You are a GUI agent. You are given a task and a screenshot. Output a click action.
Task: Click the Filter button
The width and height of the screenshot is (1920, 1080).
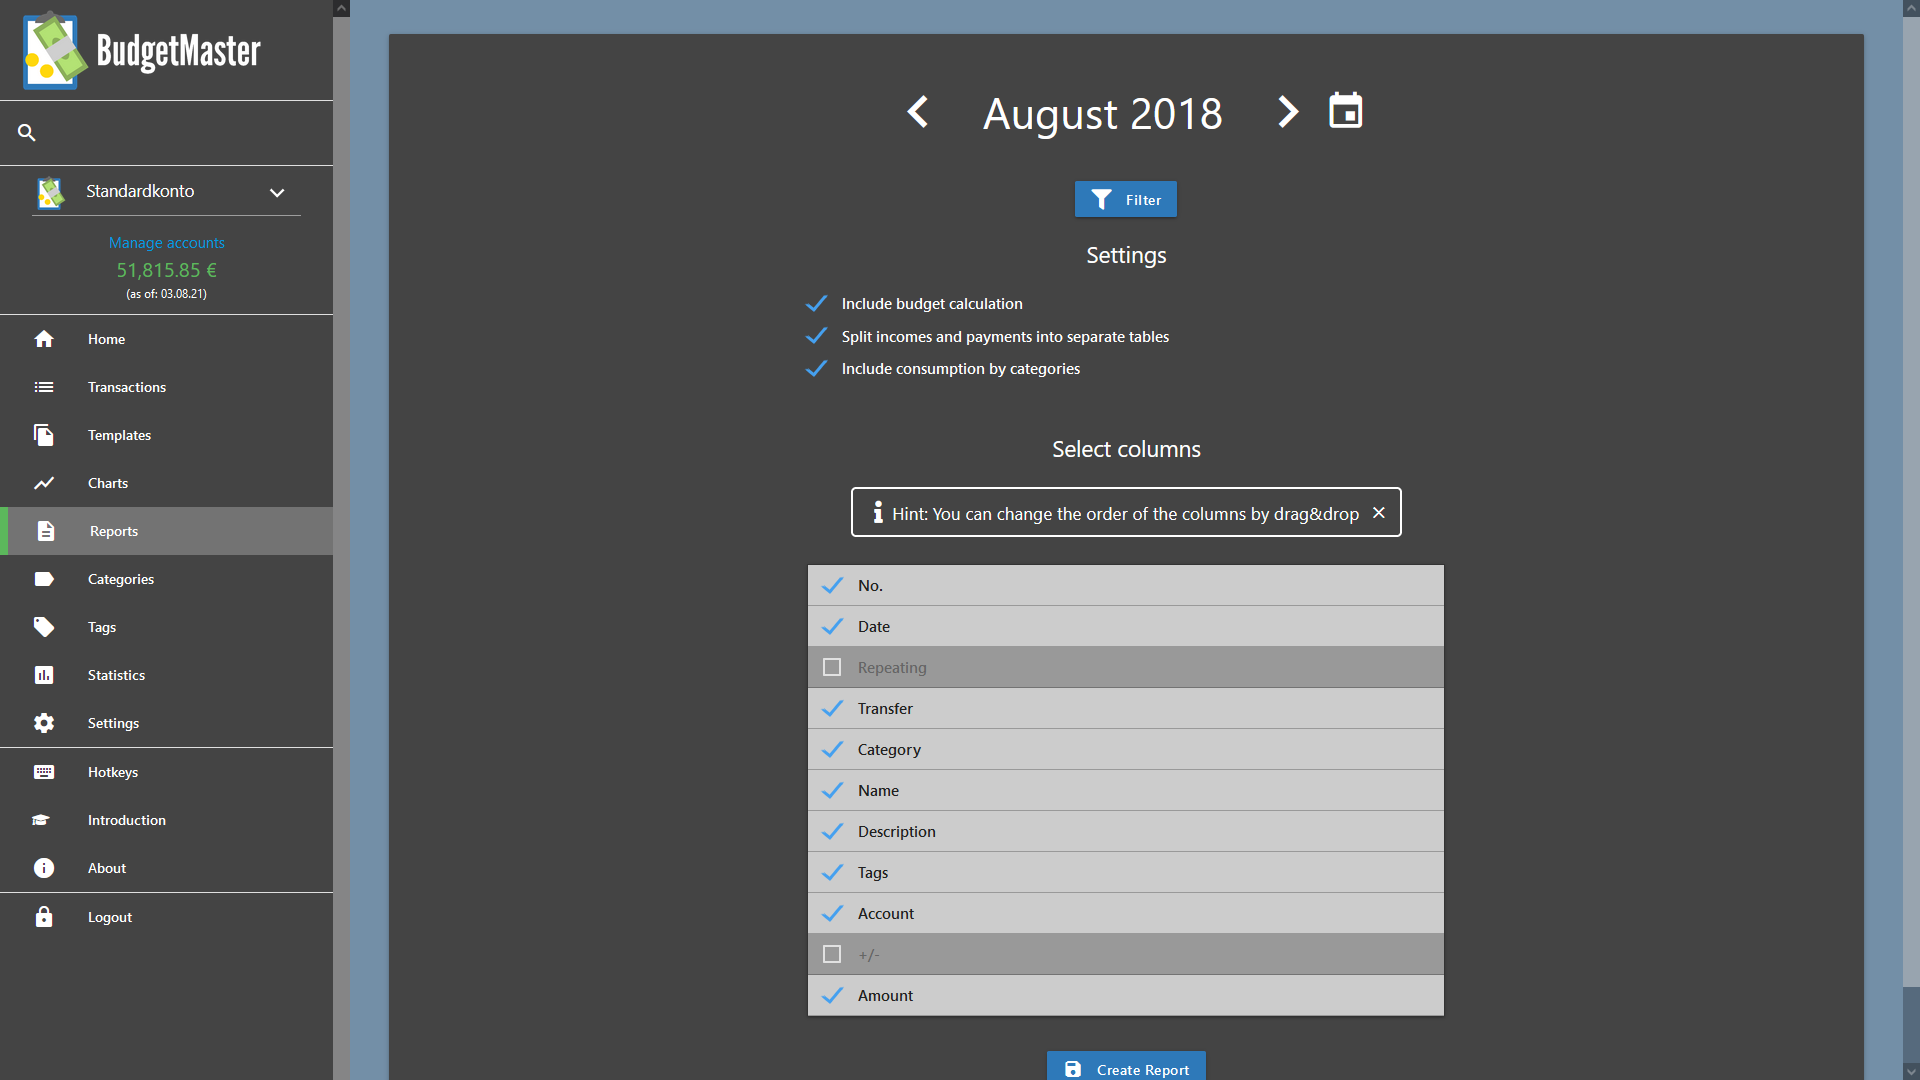click(x=1126, y=199)
